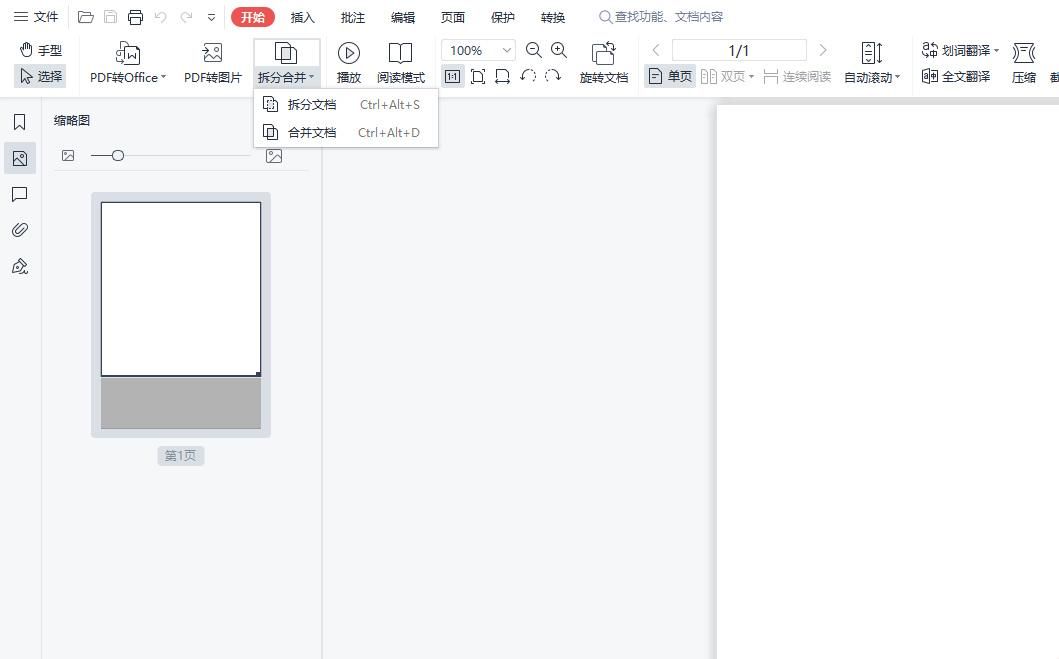Click the zoom in magnifier

pos(559,50)
